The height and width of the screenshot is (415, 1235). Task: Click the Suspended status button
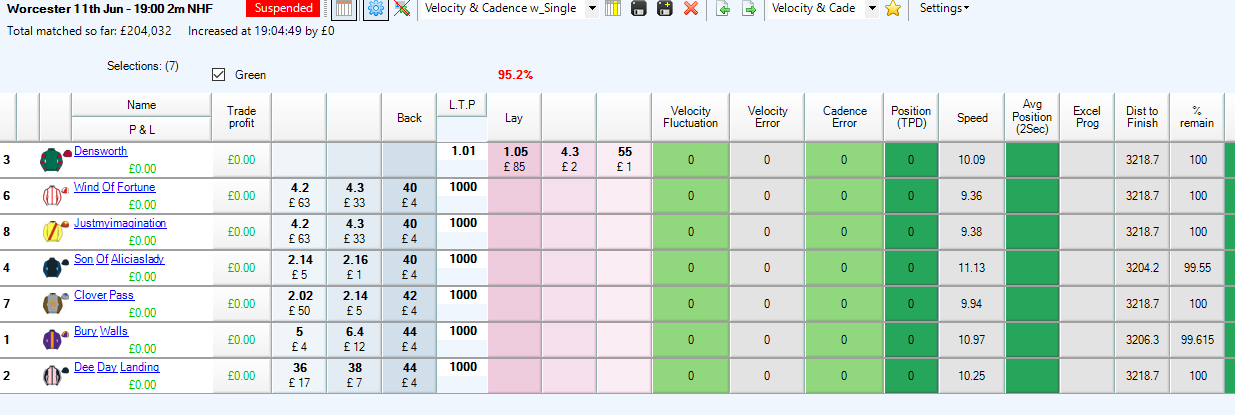283,9
